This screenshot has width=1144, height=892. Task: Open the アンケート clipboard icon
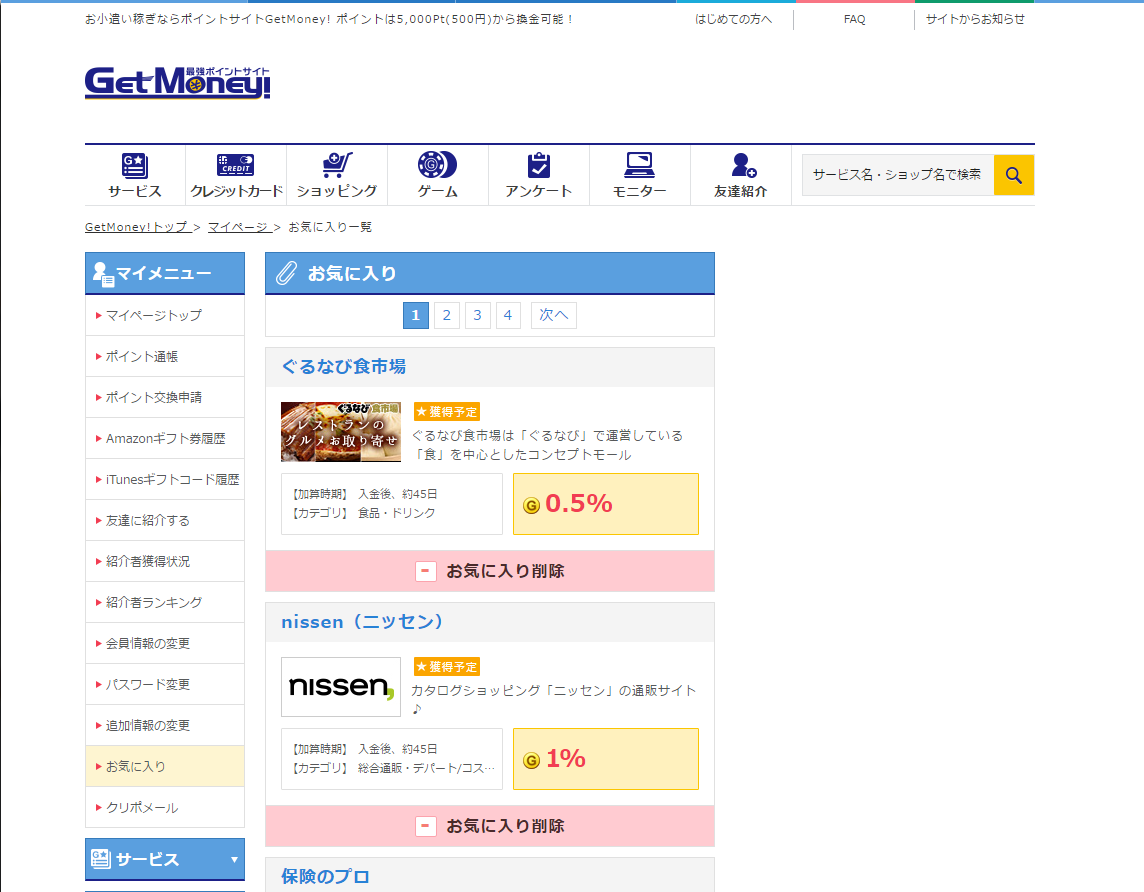coord(538,165)
